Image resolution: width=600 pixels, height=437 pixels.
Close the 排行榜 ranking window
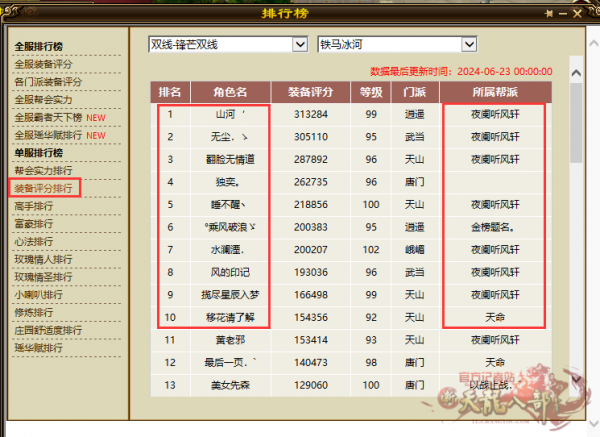[577, 14]
